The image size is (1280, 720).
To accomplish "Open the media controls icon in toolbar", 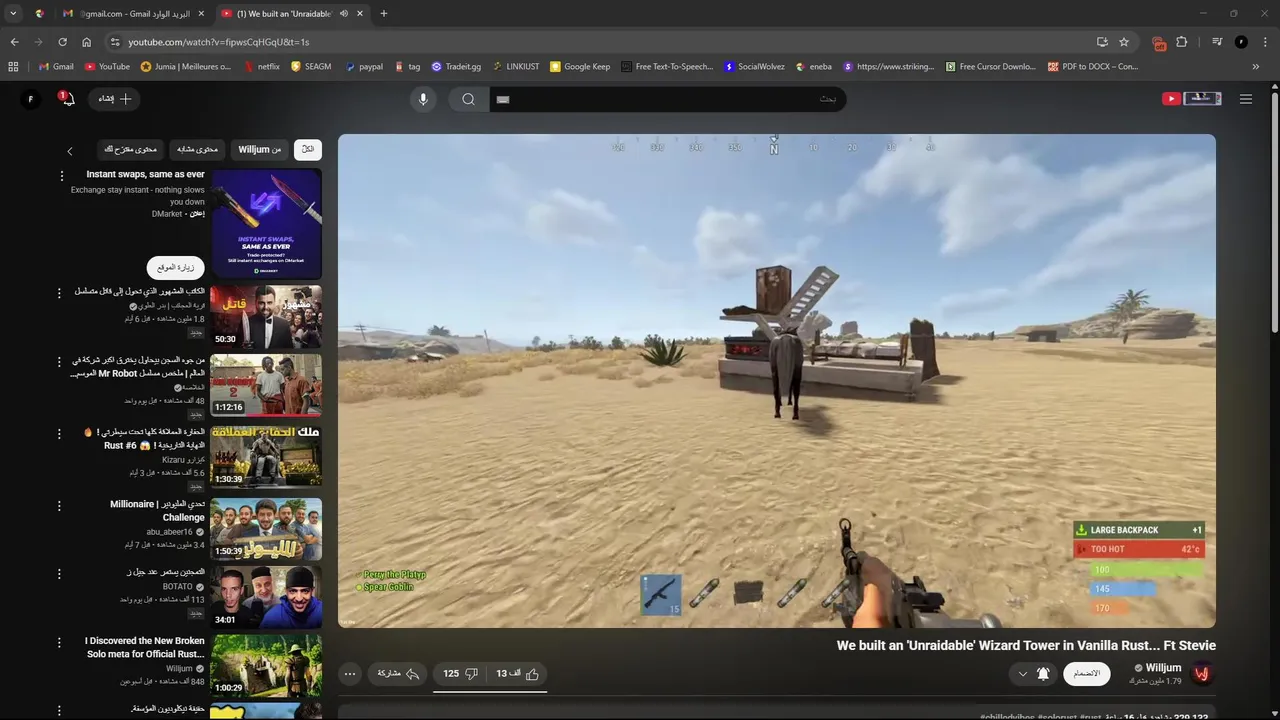I will (x=1217, y=42).
